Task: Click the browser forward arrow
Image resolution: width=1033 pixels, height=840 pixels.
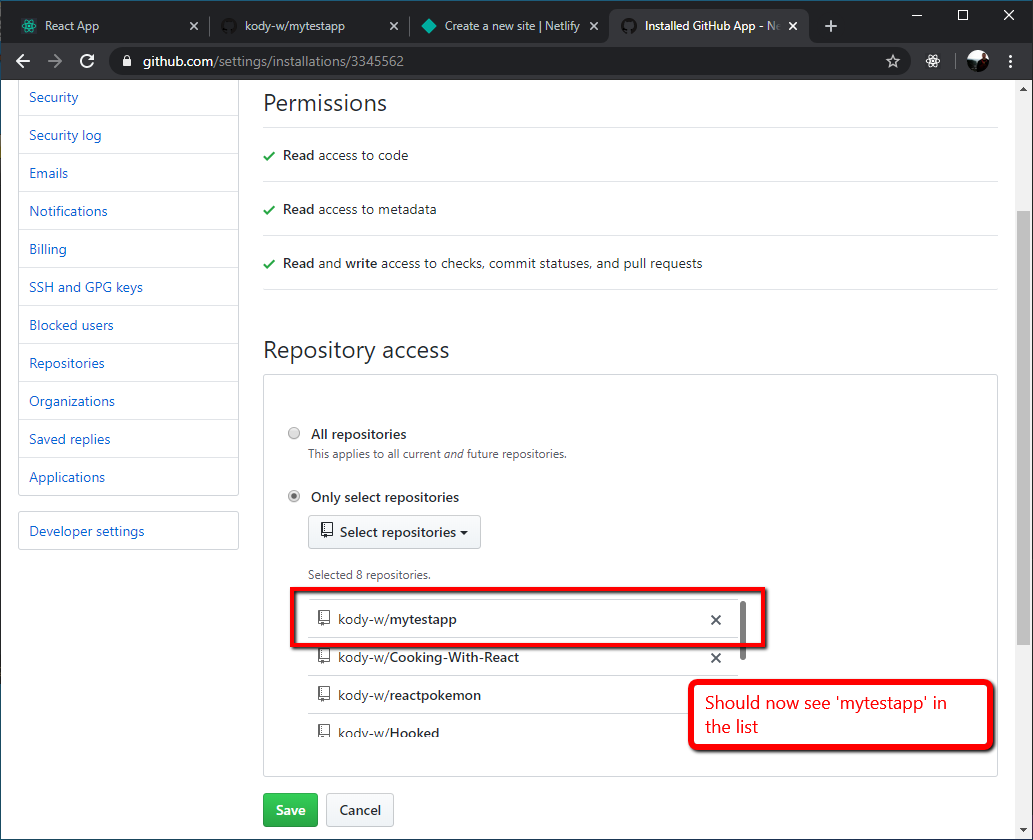Action: (x=55, y=61)
